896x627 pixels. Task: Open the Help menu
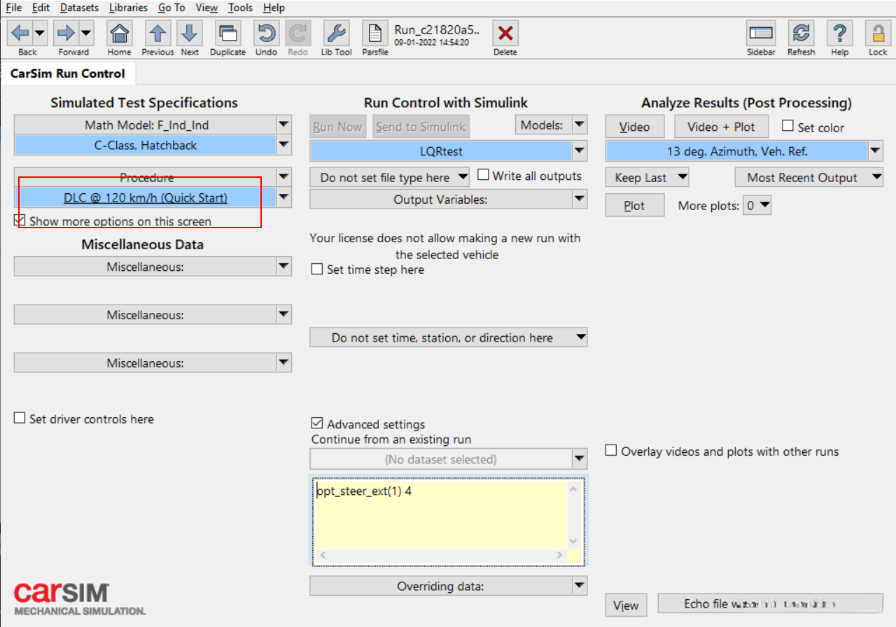click(274, 7)
